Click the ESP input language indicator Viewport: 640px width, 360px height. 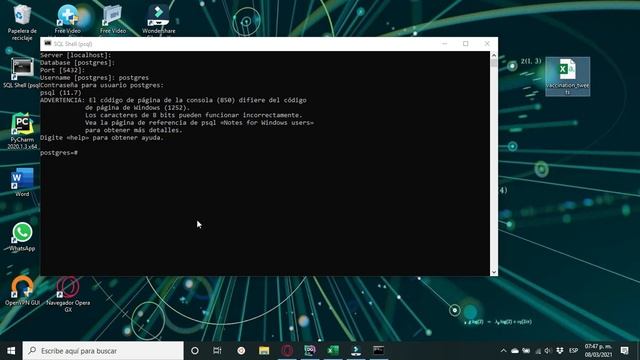(573, 351)
